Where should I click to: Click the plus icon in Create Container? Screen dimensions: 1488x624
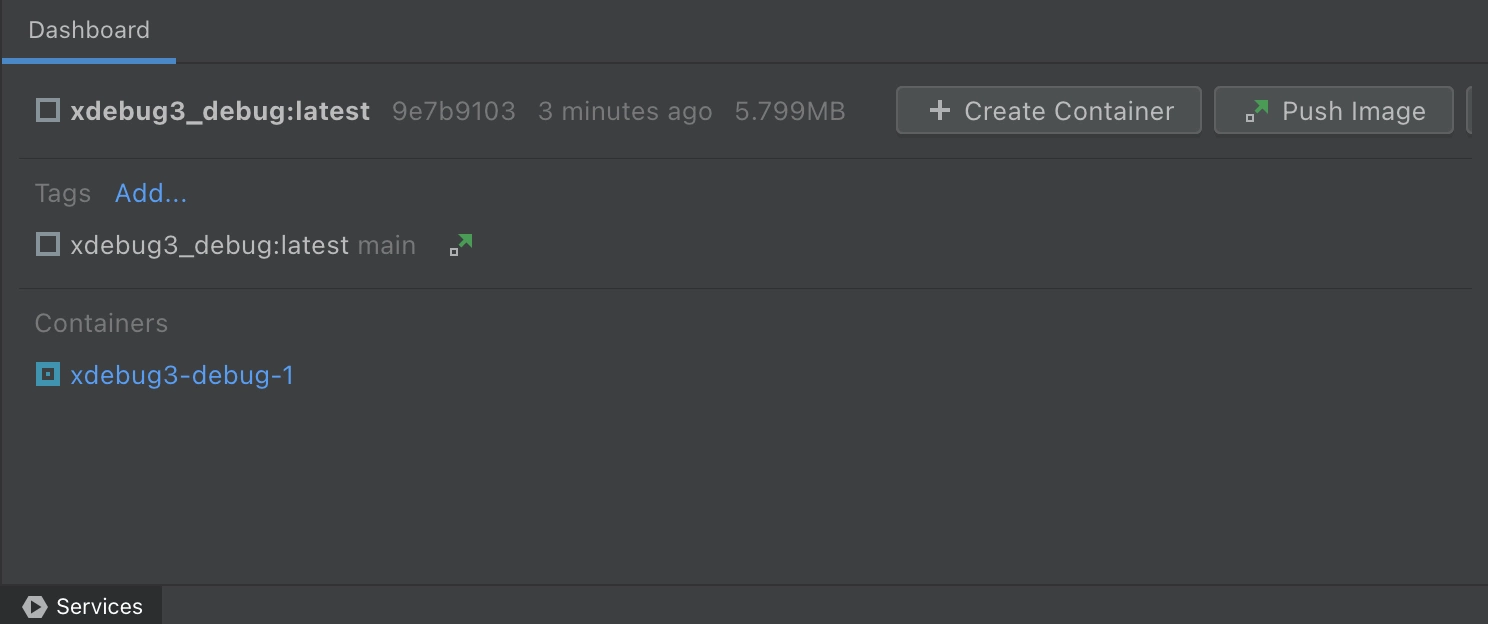pos(939,110)
